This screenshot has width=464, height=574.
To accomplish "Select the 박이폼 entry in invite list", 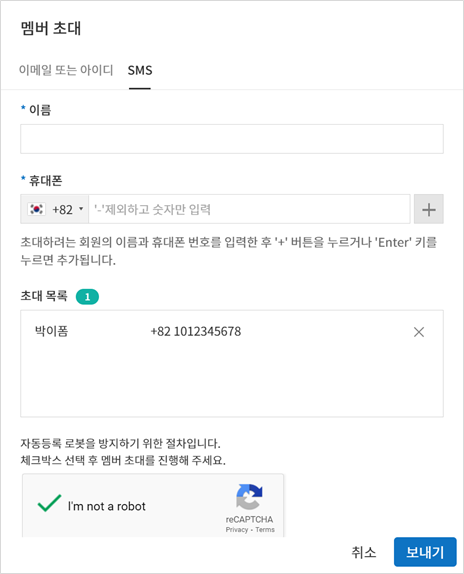I will [x=232, y=332].
